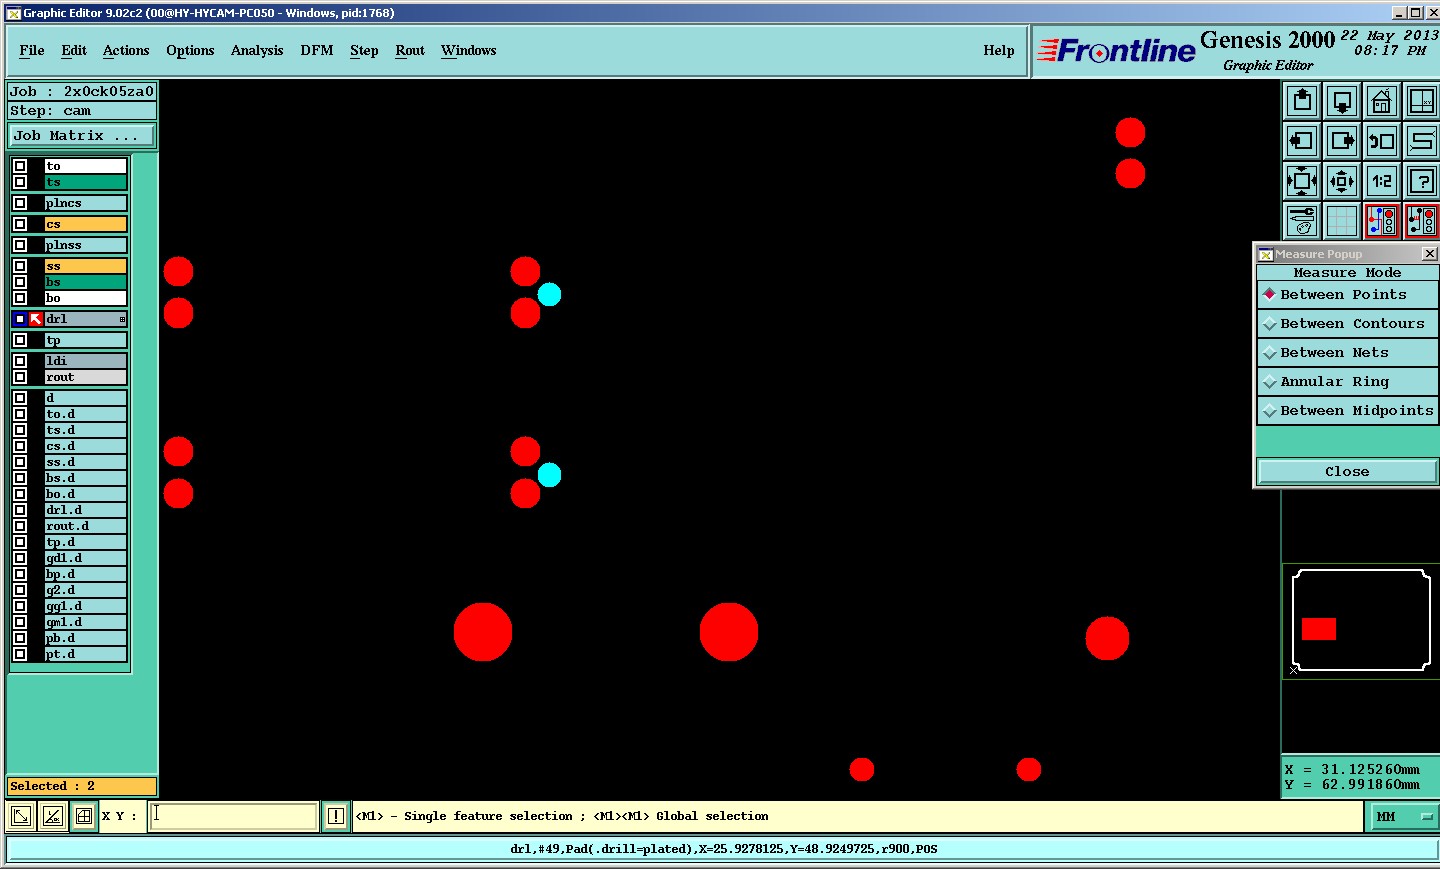Viewport: 1440px width, 869px height.
Task: Click the question mark query icon
Action: tap(1421, 181)
